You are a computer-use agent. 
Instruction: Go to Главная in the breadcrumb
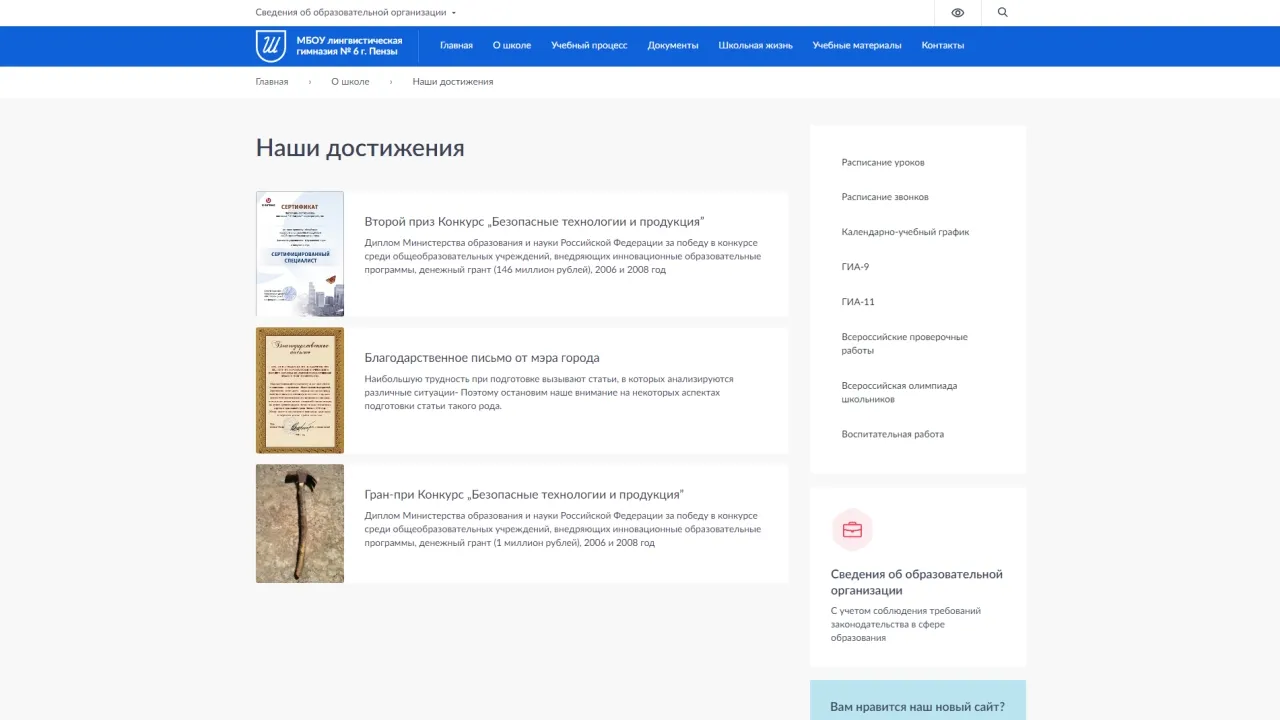pos(272,82)
